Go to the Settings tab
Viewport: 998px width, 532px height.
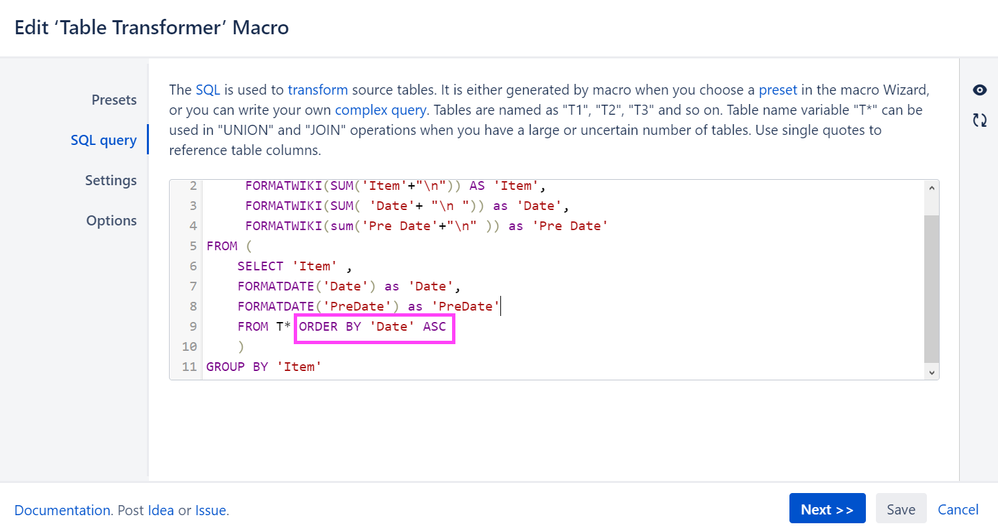pos(110,180)
